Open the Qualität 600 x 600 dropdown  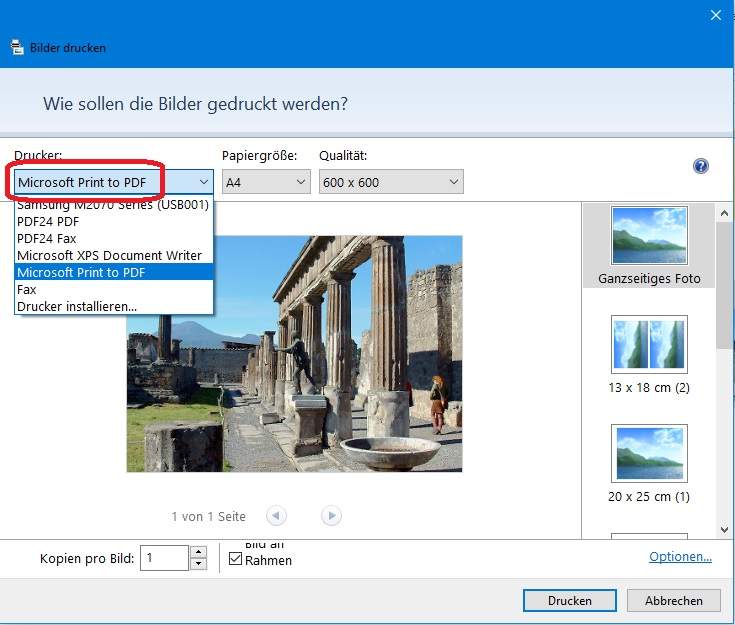391,182
